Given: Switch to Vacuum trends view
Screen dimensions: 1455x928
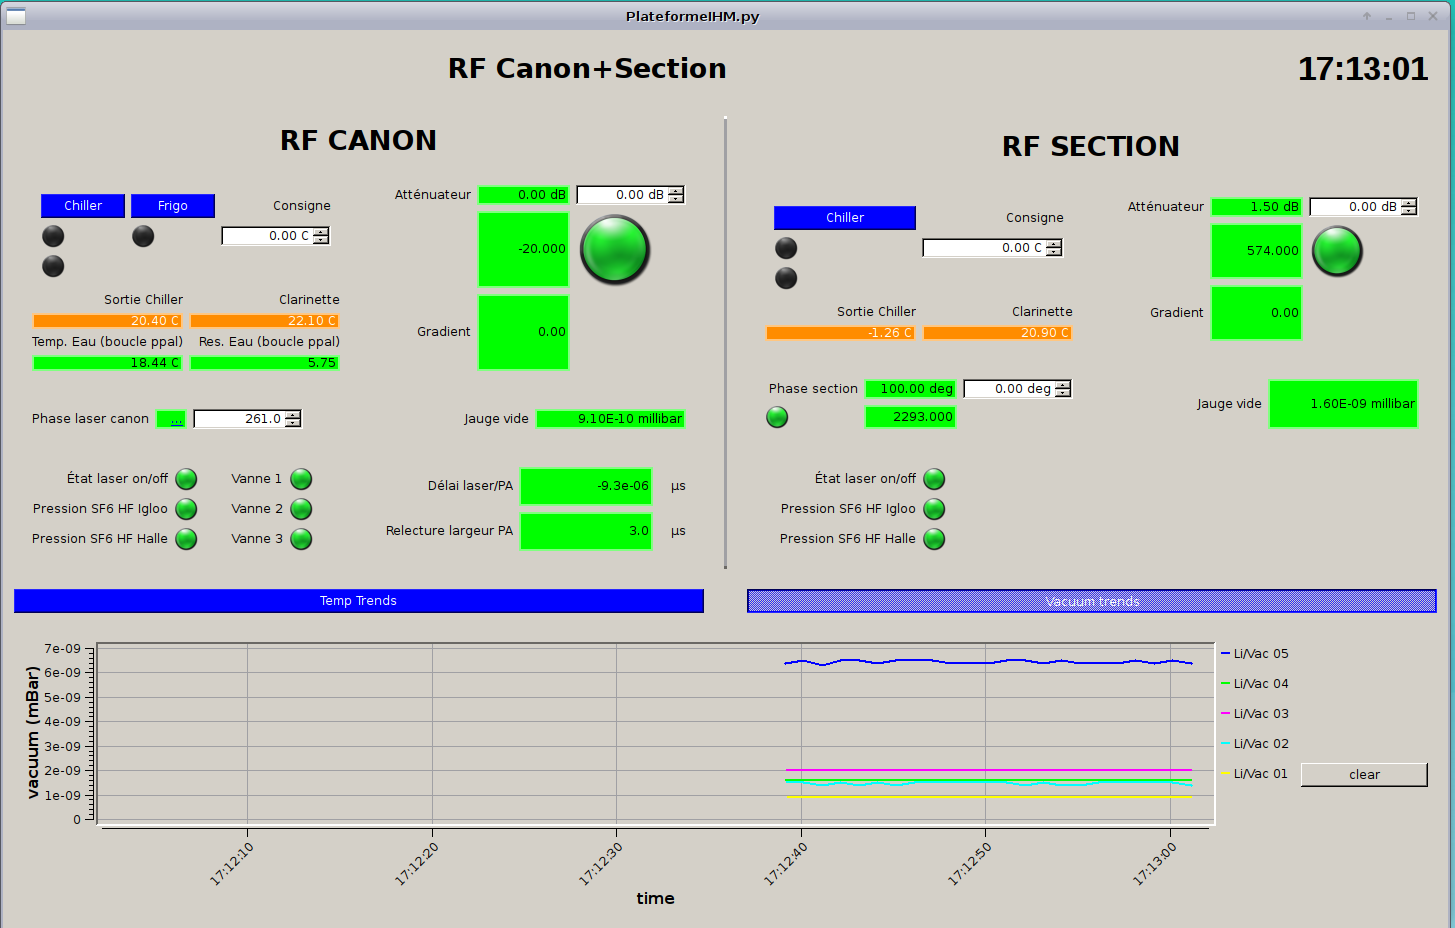Looking at the screenshot, I should (1091, 601).
